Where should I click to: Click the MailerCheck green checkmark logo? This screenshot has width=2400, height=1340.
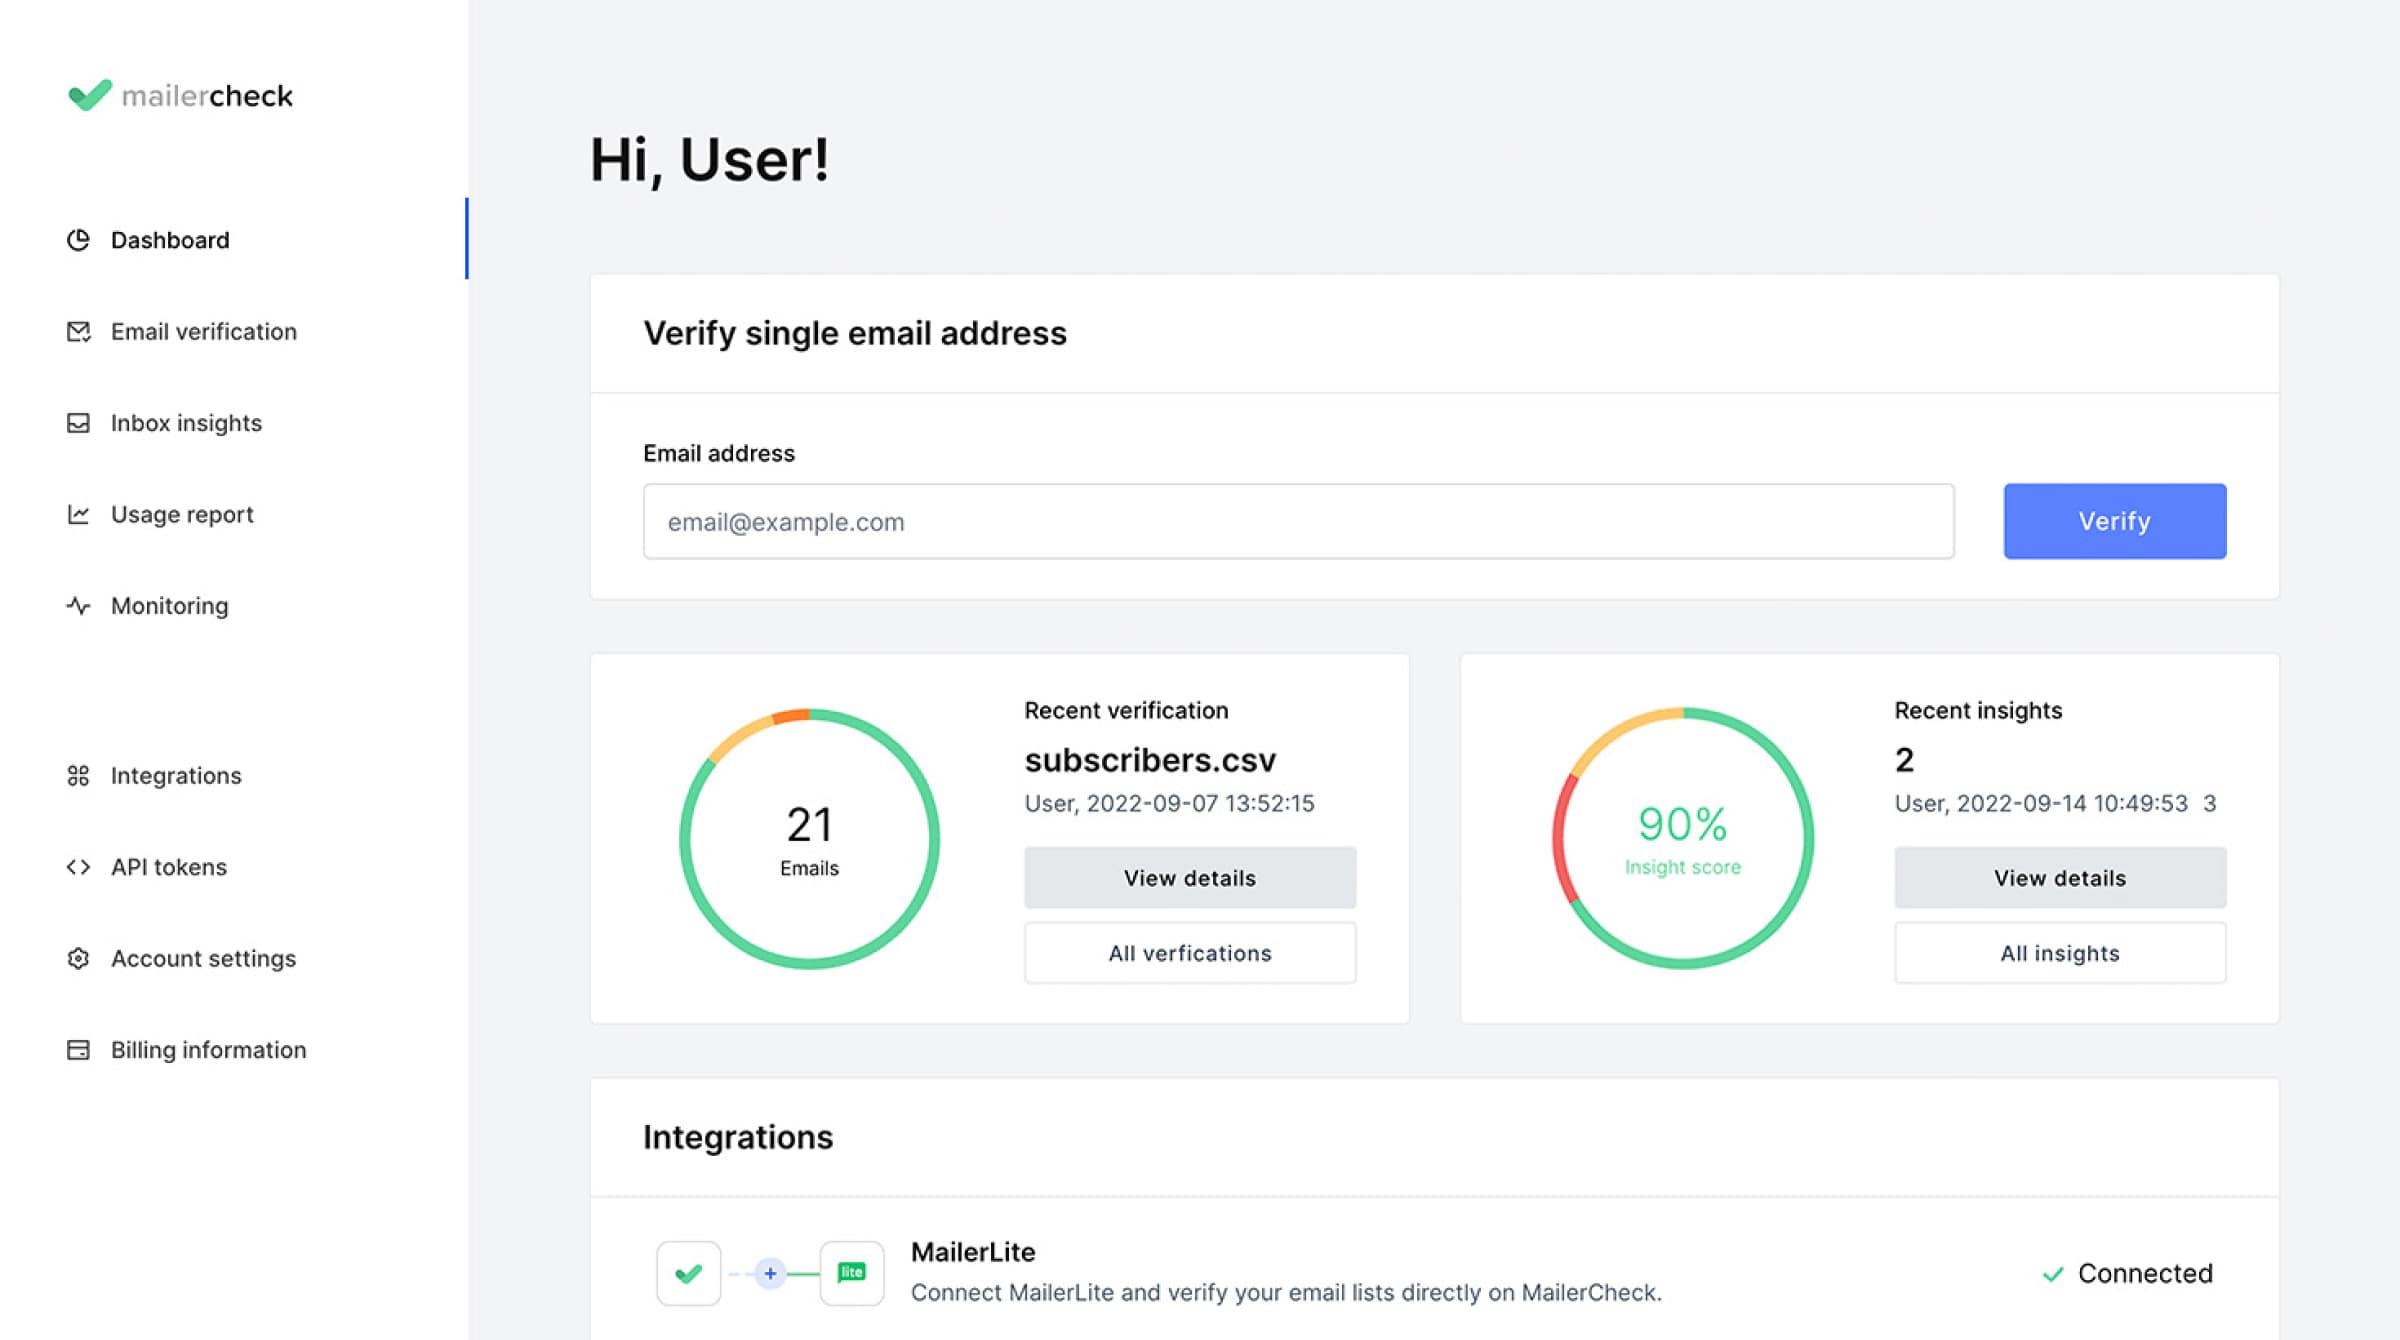coord(89,95)
